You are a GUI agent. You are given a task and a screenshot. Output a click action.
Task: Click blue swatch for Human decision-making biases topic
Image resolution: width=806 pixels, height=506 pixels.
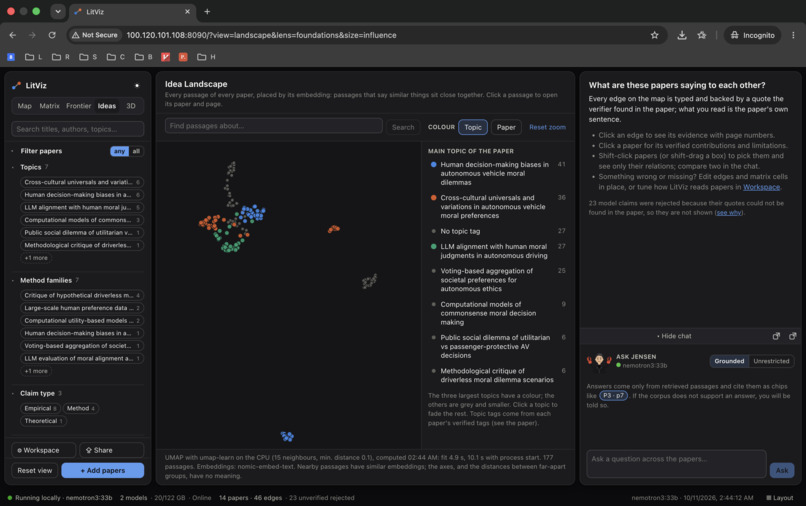pyautogui.click(x=433, y=165)
